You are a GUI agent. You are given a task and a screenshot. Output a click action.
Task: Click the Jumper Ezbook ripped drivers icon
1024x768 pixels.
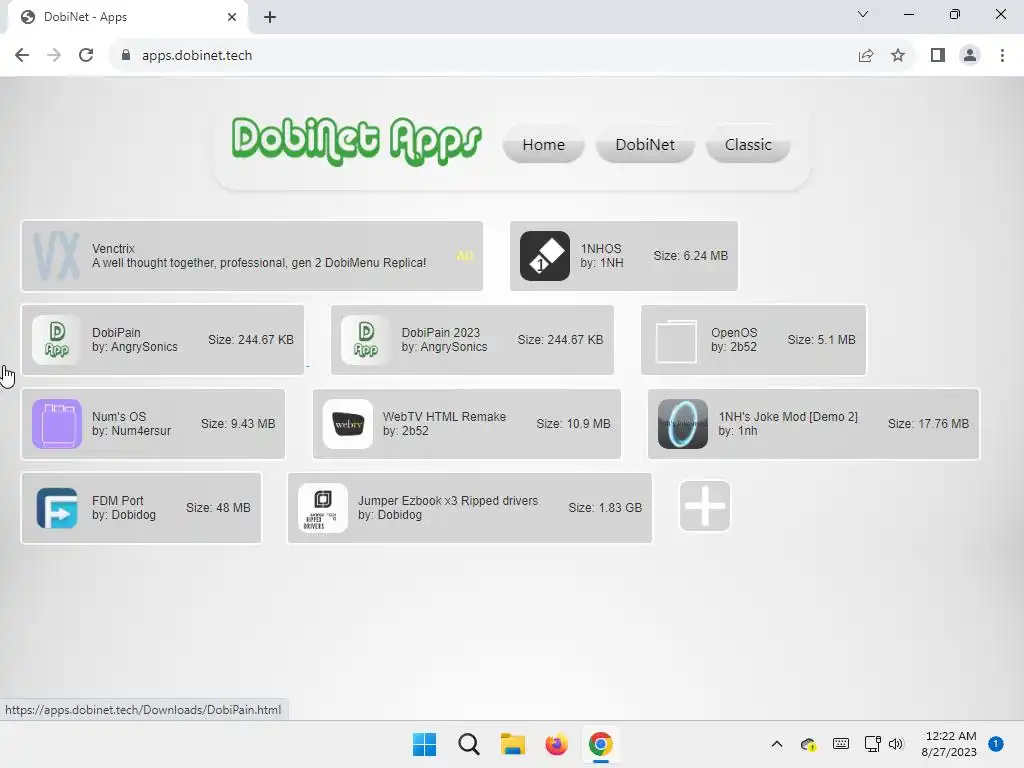[x=323, y=508]
